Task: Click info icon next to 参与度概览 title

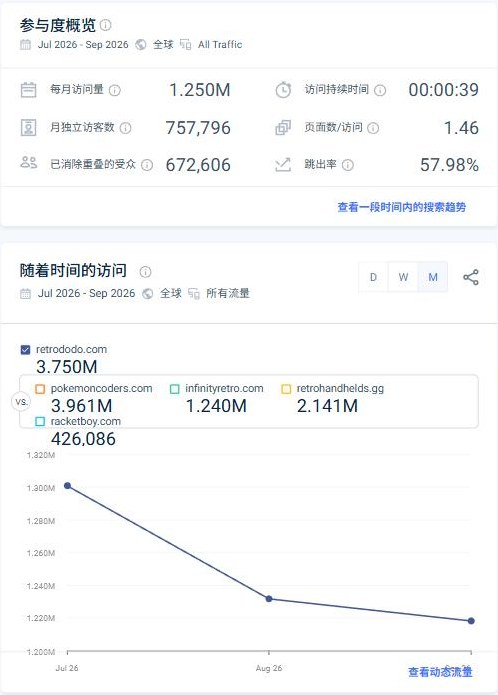Action: pyautogui.click(x=105, y=25)
